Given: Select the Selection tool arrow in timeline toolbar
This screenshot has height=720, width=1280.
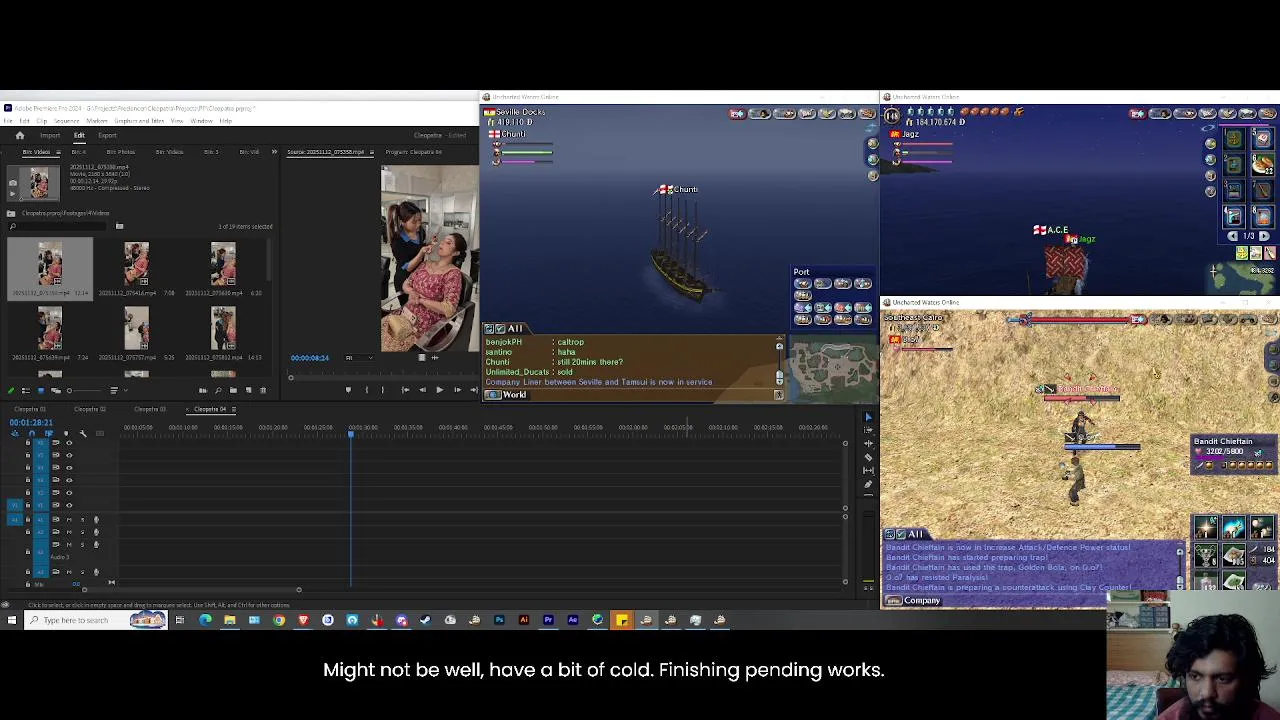Looking at the screenshot, I should pyautogui.click(x=868, y=418).
